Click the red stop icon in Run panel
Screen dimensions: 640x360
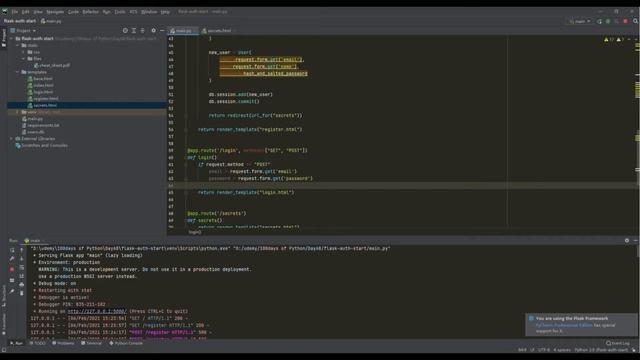pos(12,269)
